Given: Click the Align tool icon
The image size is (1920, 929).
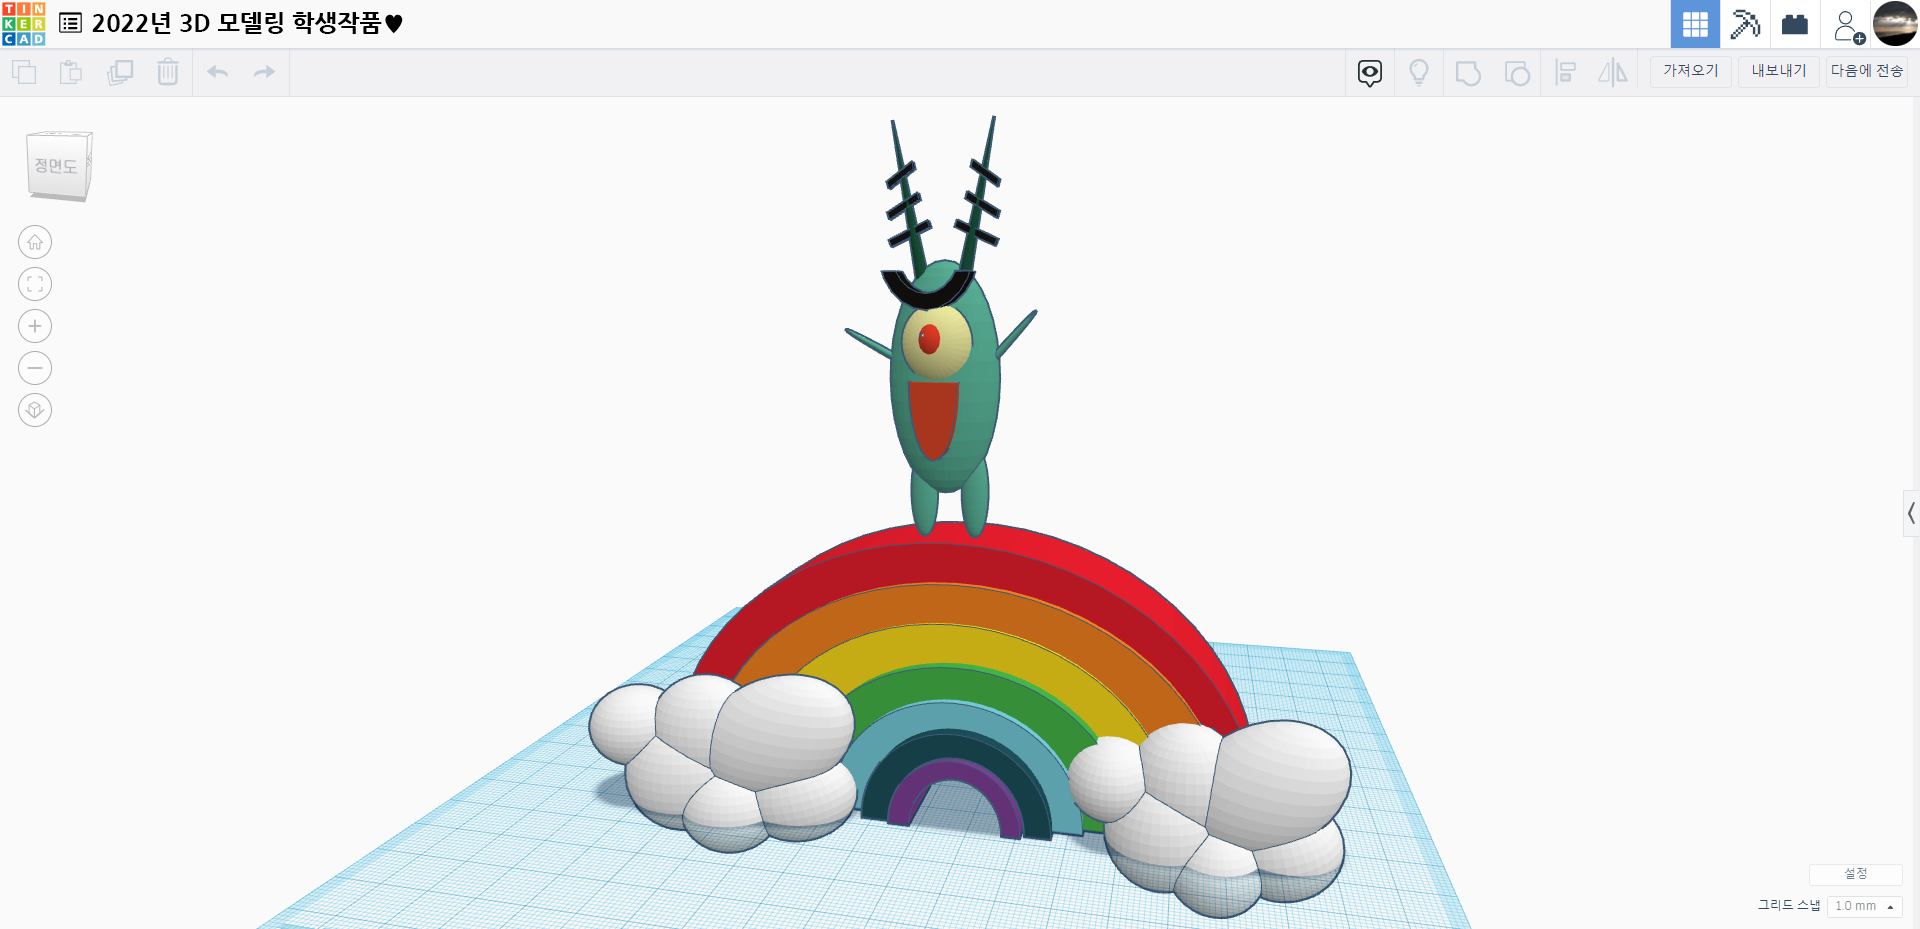Looking at the screenshot, I should [1566, 72].
